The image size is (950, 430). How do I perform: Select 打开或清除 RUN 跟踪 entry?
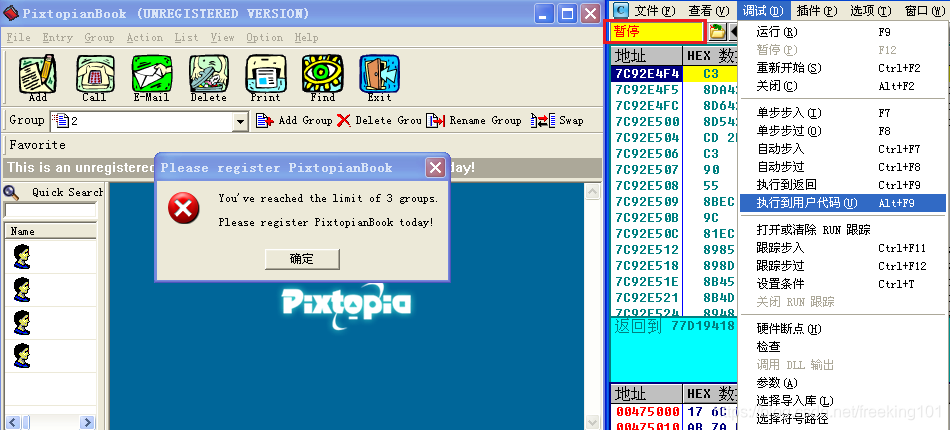843,230
